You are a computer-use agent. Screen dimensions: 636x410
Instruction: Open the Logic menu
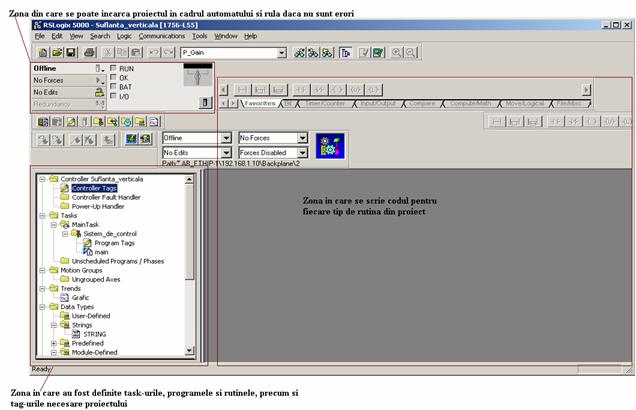(x=124, y=36)
